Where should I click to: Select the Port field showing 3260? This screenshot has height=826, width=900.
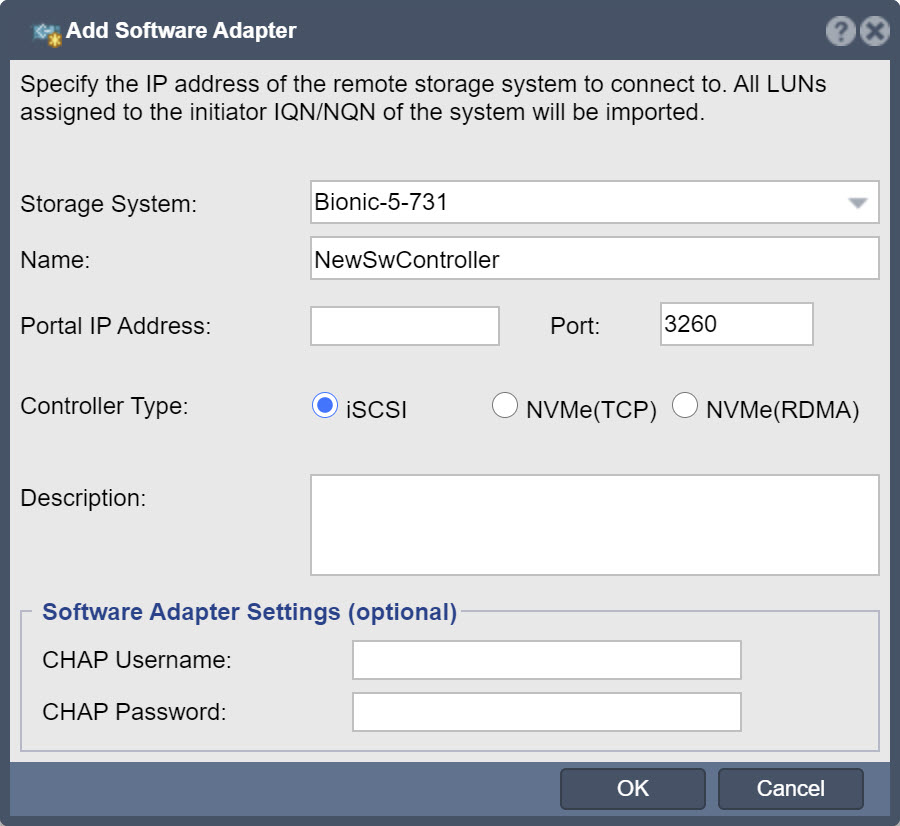point(736,324)
